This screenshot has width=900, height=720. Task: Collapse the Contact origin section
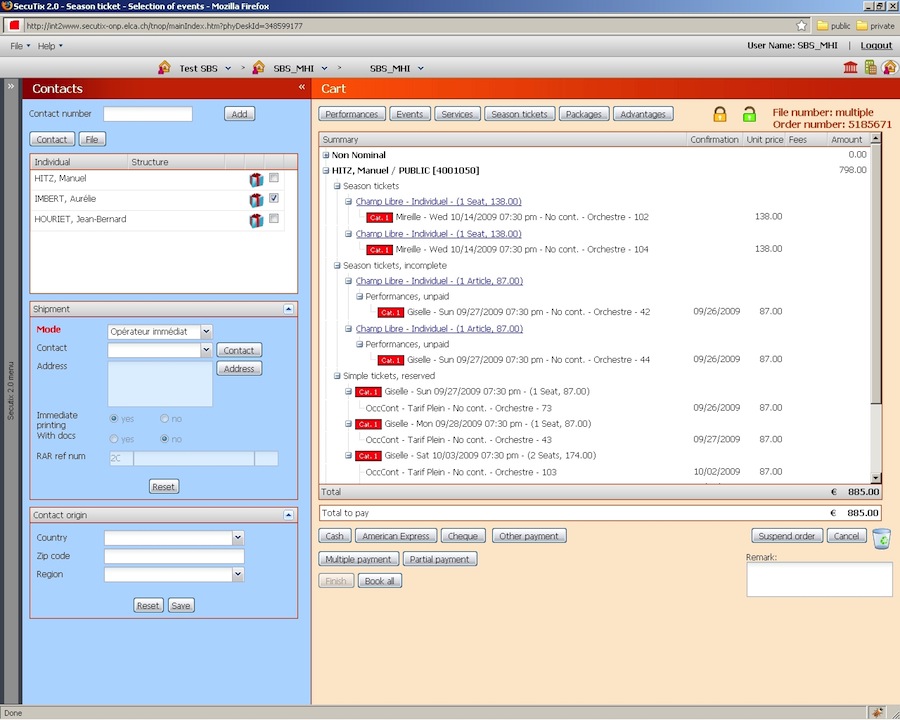288,515
